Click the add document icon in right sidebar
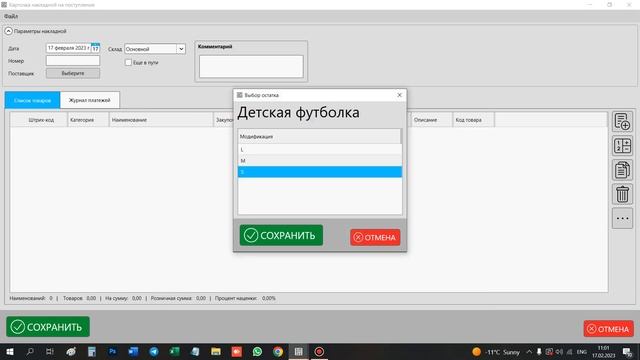Screen dimensions: 640x360 point(622,122)
